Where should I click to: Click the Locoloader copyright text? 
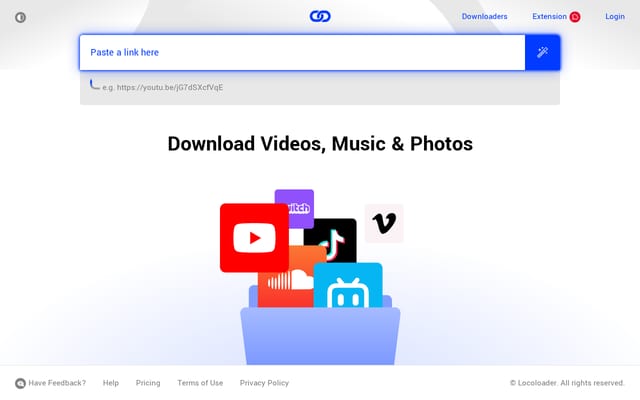[x=567, y=383]
